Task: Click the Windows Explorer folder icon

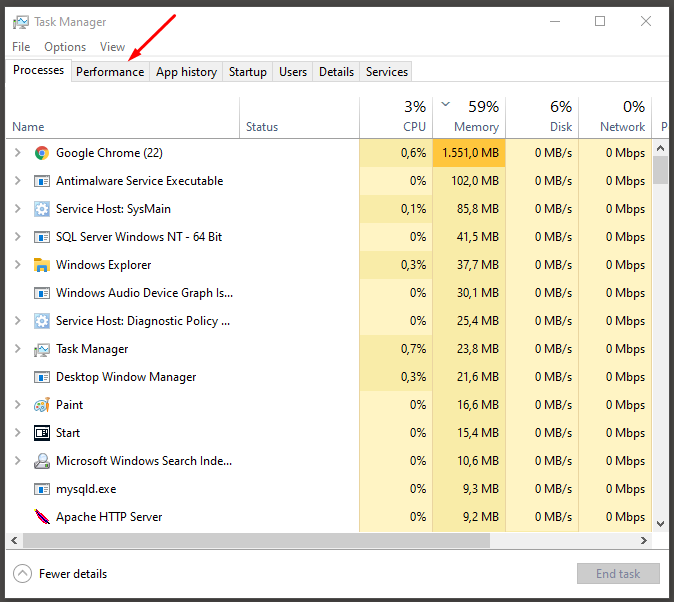Action: point(42,265)
